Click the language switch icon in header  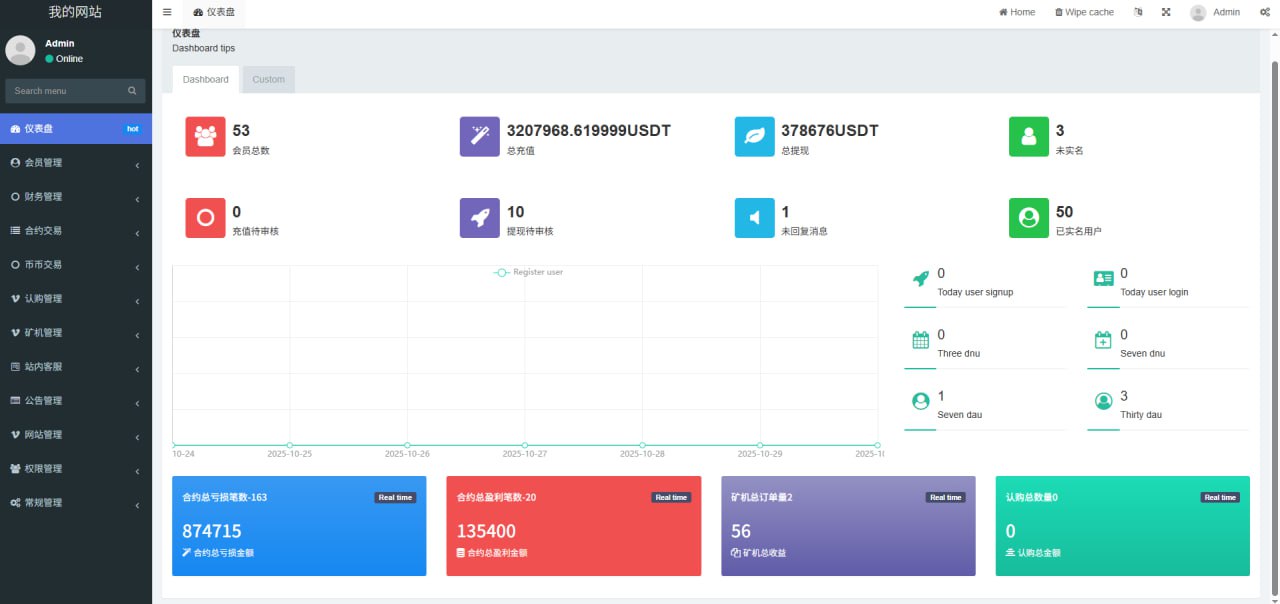[1138, 13]
